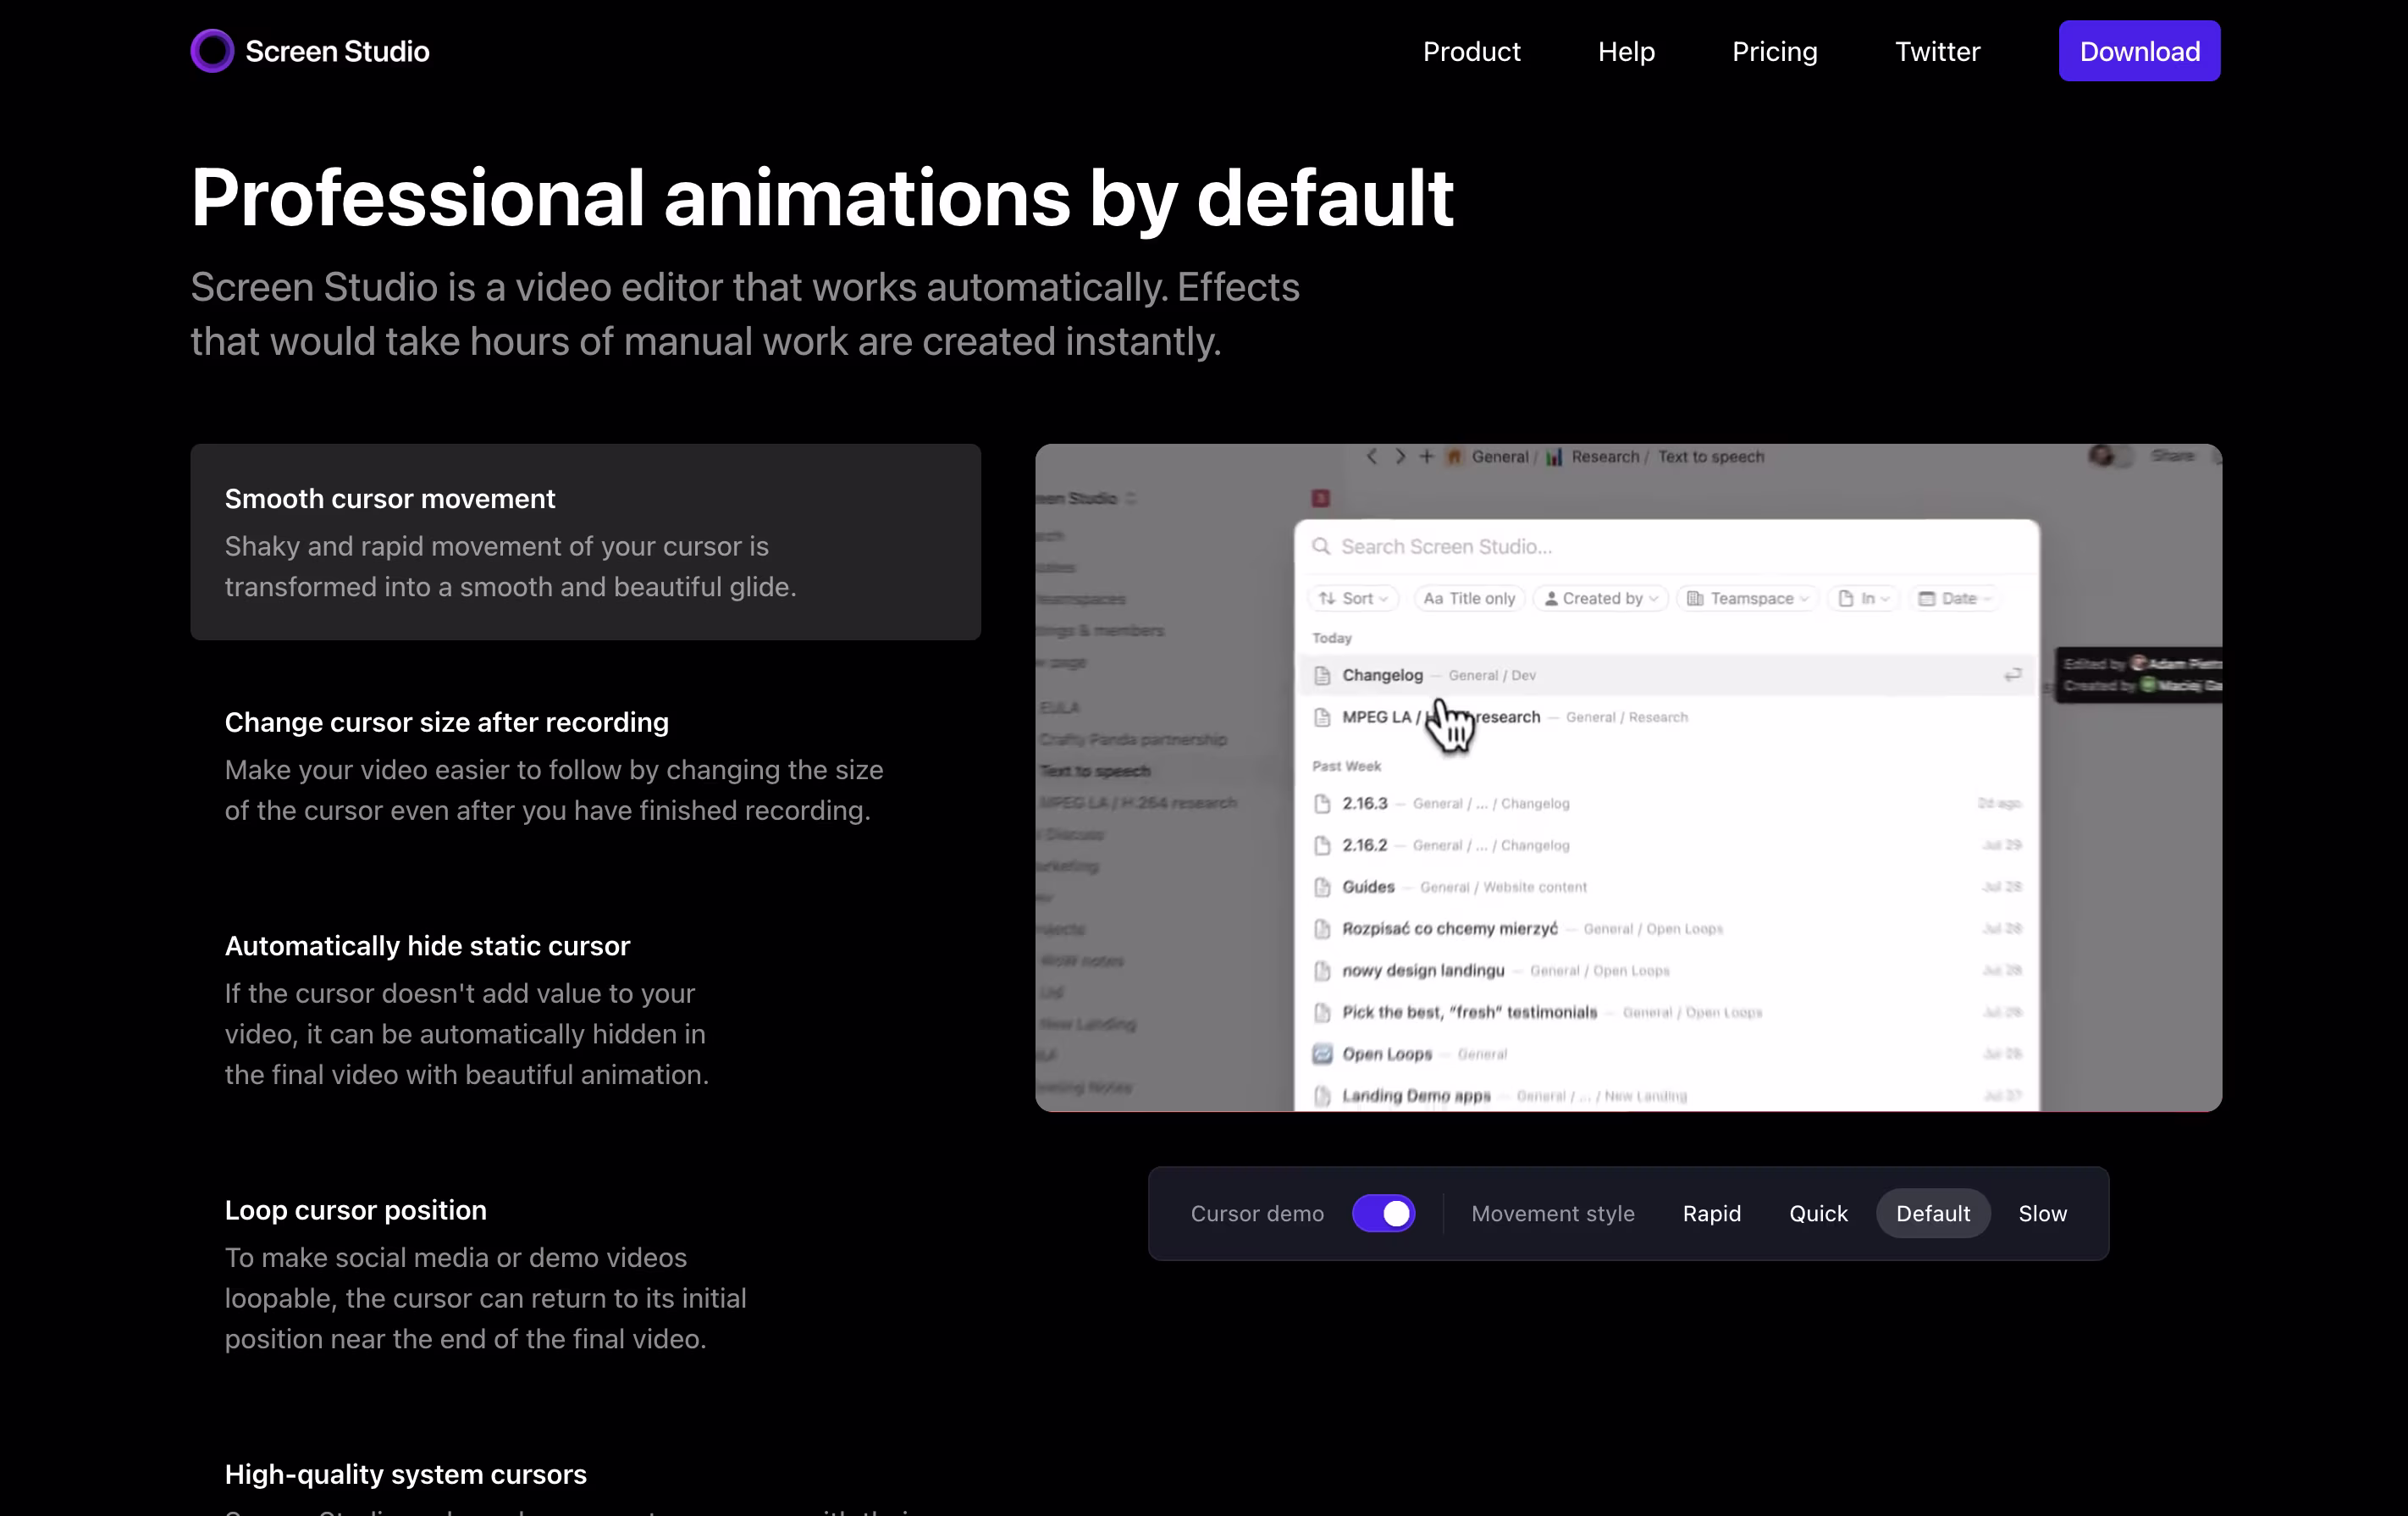The height and width of the screenshot is (1516, 2408).
Task: Click the forward navigation arrow
Action: [x=1400, y=456]
